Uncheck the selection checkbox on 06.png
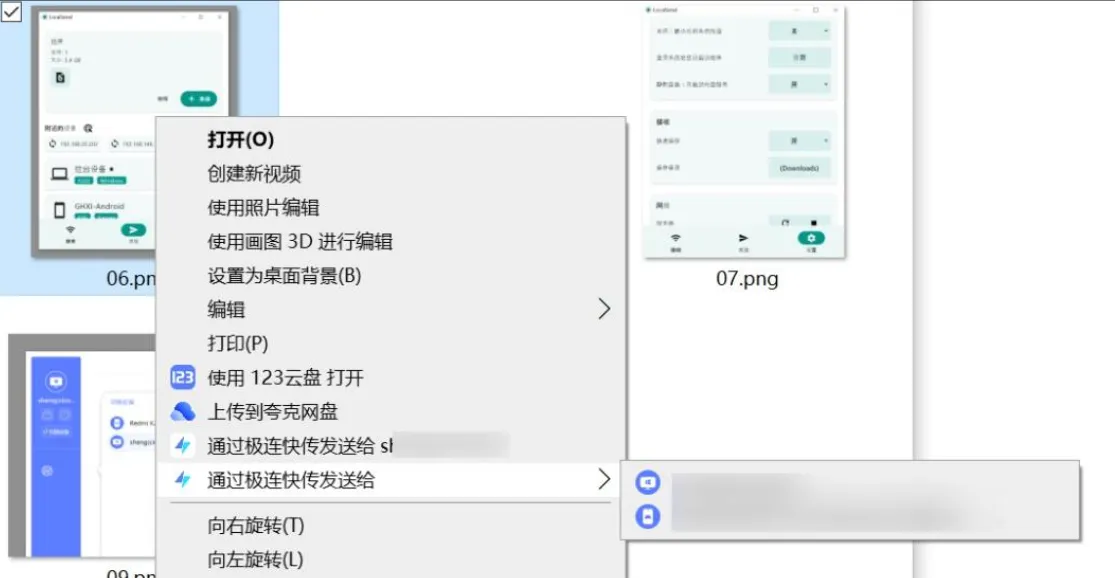The image size is (1115, 578). point(11,11)
